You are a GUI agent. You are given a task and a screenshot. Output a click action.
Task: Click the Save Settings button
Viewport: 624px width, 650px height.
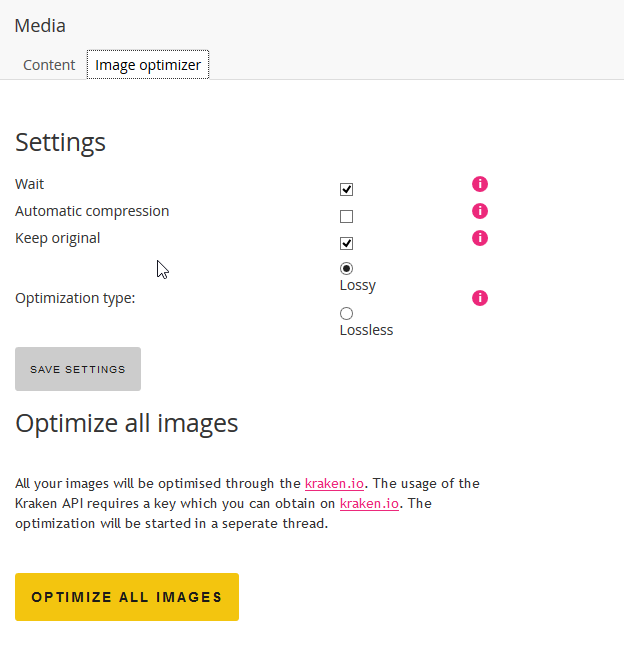[78, 369]
